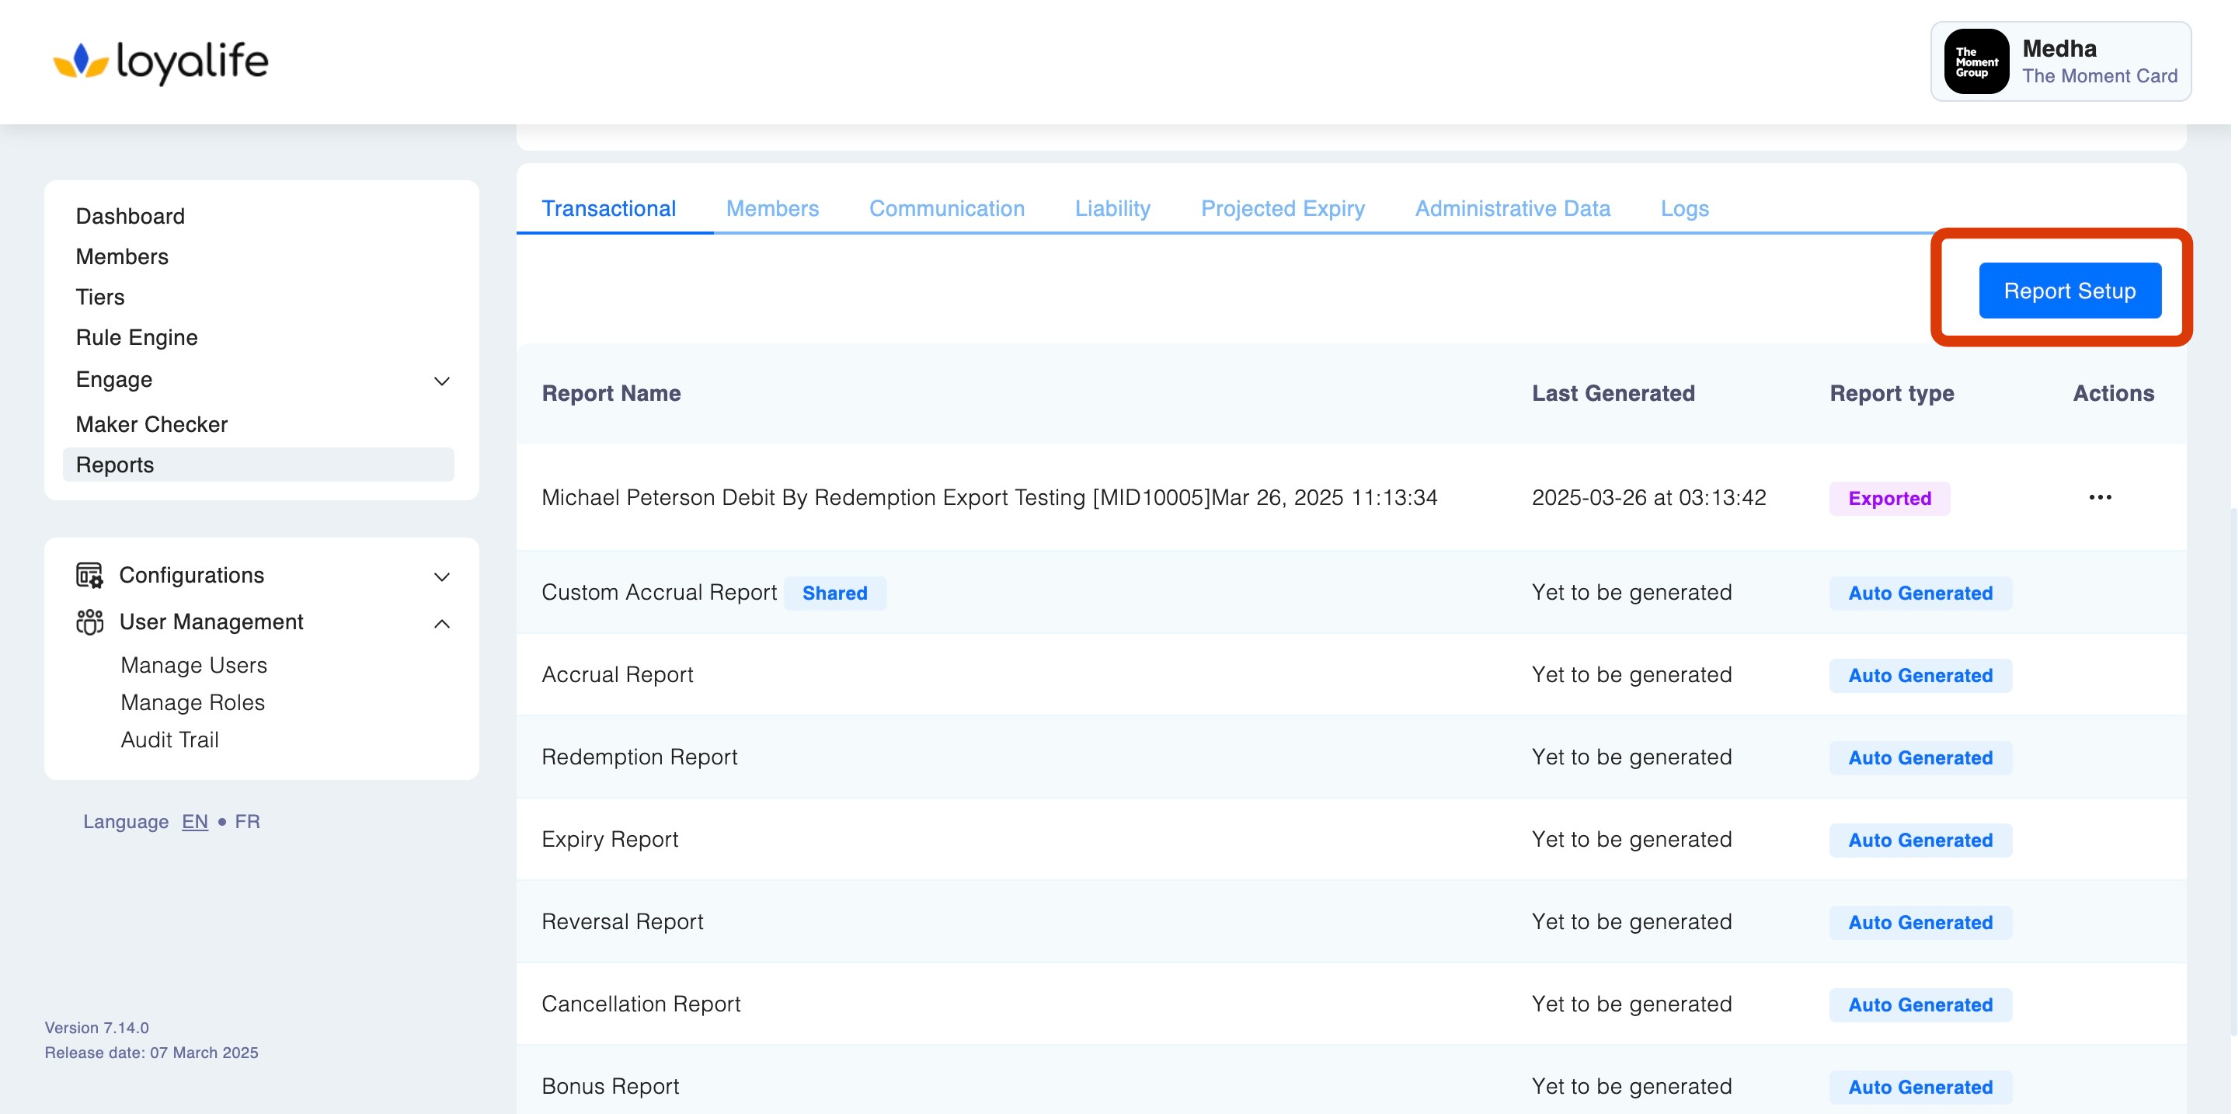
Task: Go to Rule Engine in sidebar
Action: coord(136,337)
